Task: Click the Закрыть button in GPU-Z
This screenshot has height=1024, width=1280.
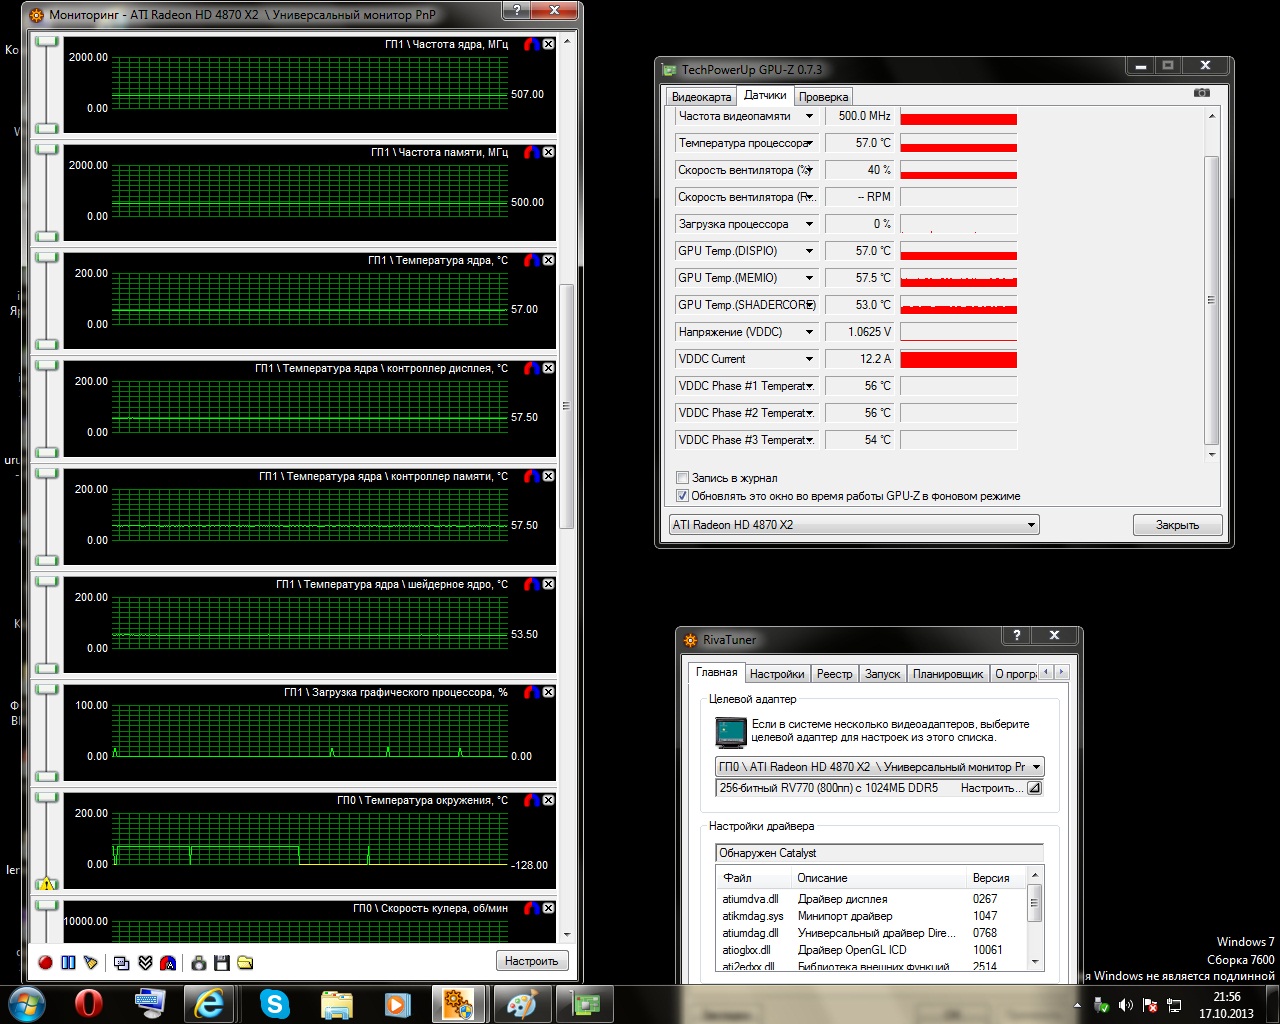Action: [x=1177, y=525]
